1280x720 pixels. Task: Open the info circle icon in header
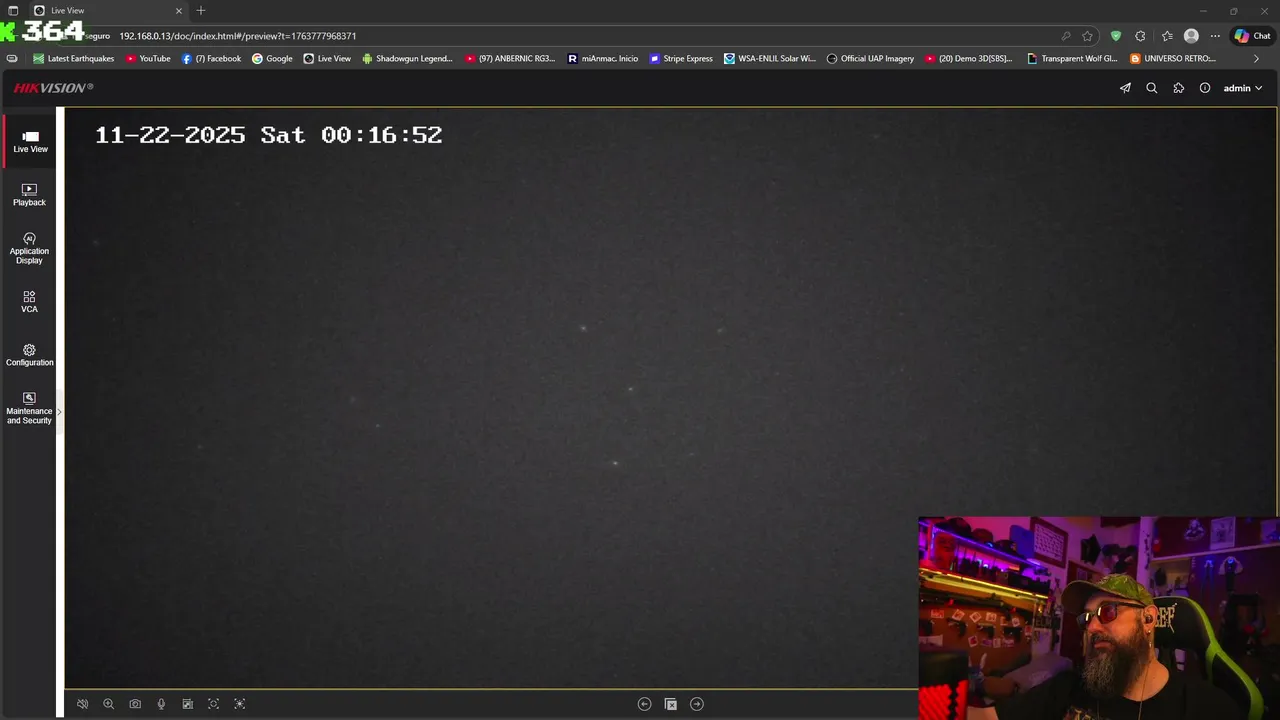coord(1205,88)
